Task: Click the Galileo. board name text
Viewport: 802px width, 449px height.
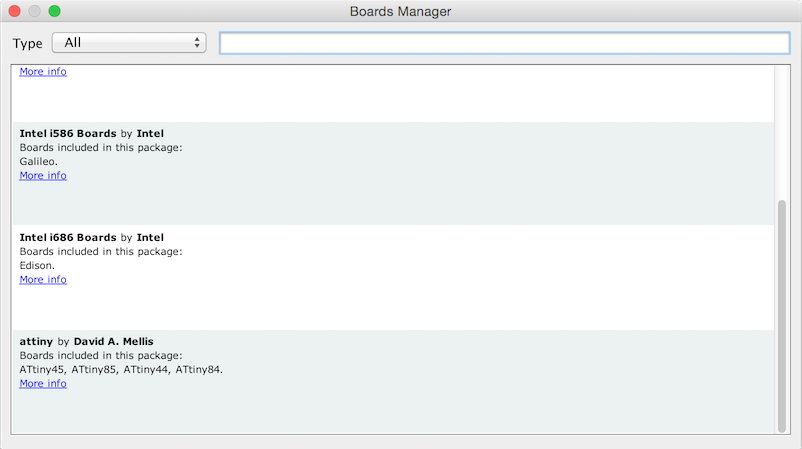Action: 38,162
